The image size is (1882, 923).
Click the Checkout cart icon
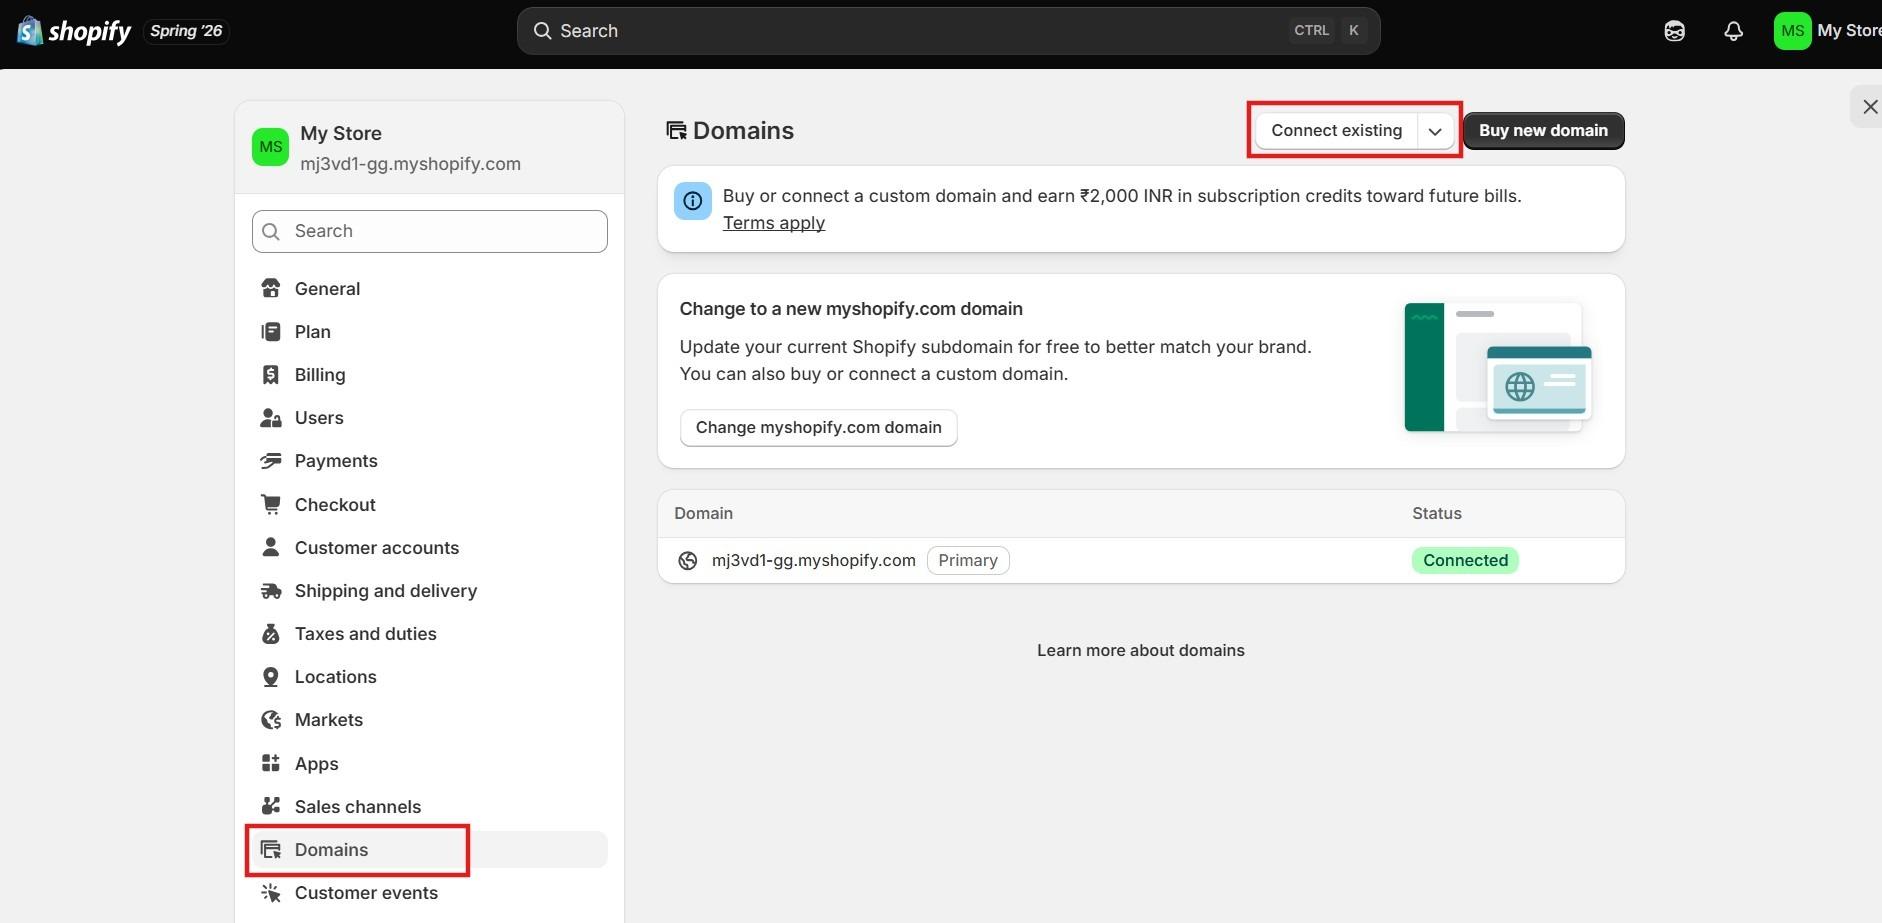point(270,504)
